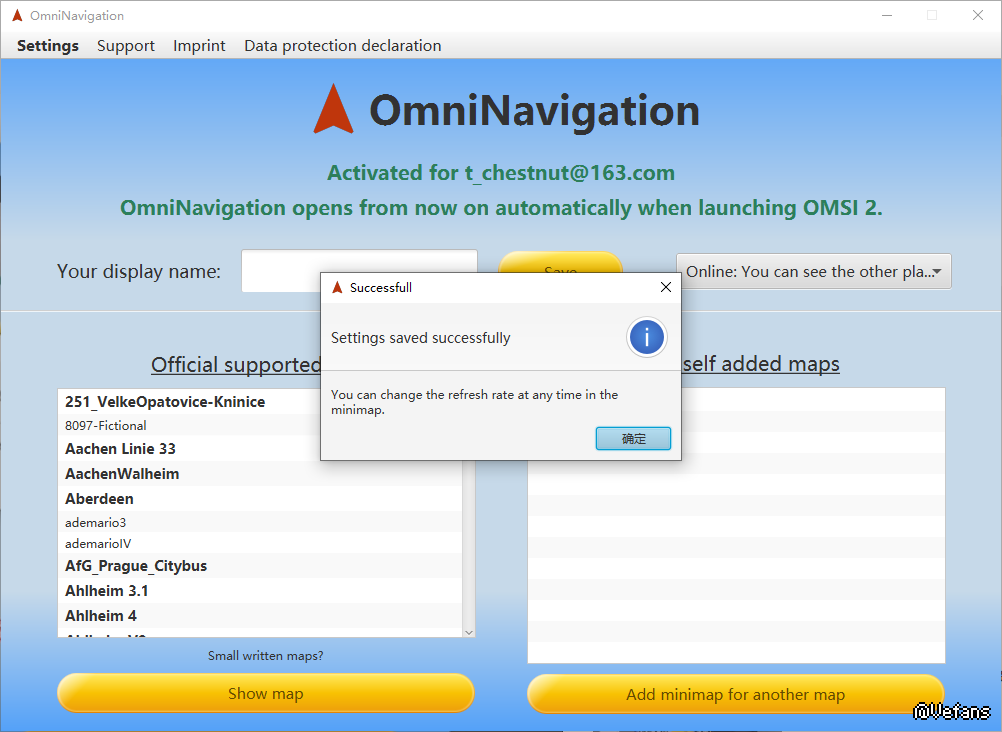Click the Small written maps? link

266,655
